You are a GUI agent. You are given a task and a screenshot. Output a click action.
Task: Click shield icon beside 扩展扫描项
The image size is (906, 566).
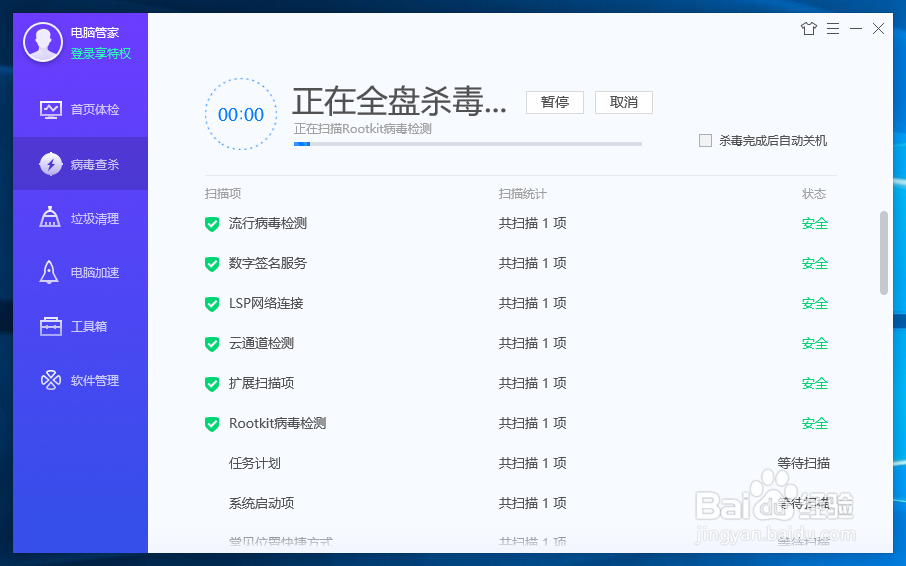pyautogui.click(x=212, y=384)
